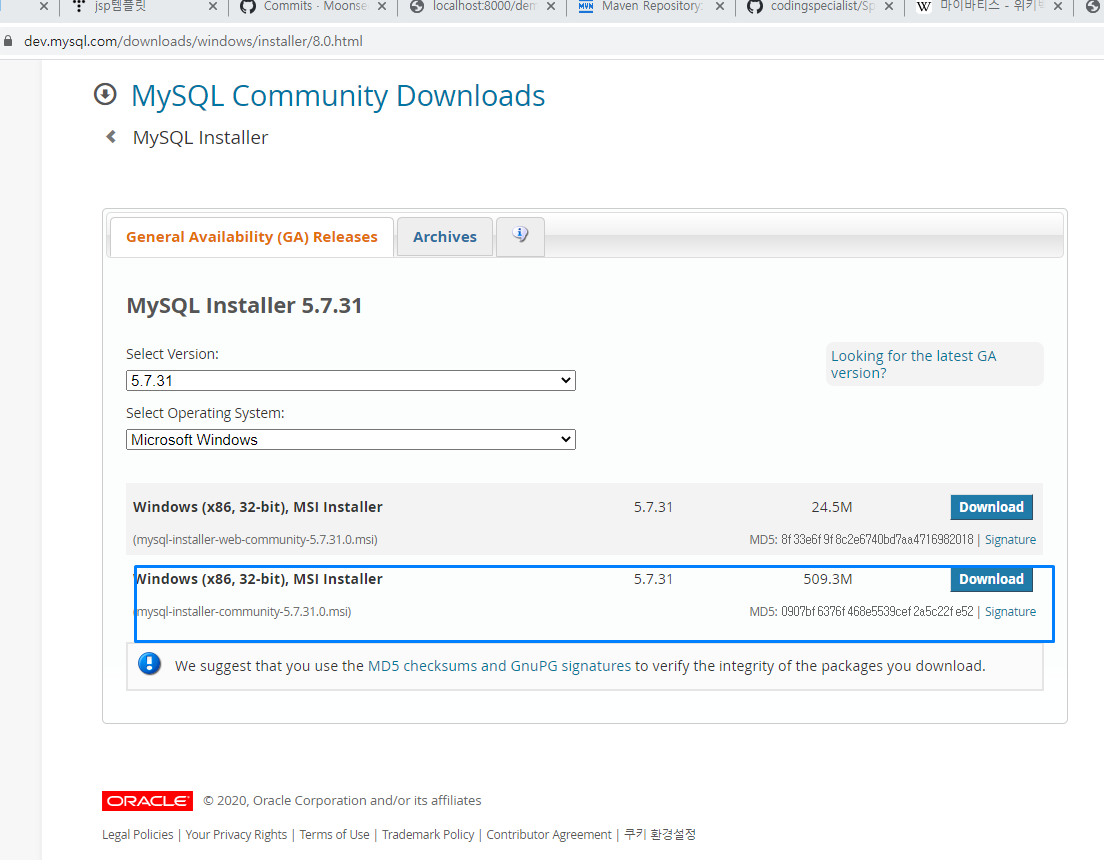Open Signature link for the web-community installer
Image resolution: width=1104 pixels, height=860 pixels.
pyautogui.click(x=1010, y=540)
